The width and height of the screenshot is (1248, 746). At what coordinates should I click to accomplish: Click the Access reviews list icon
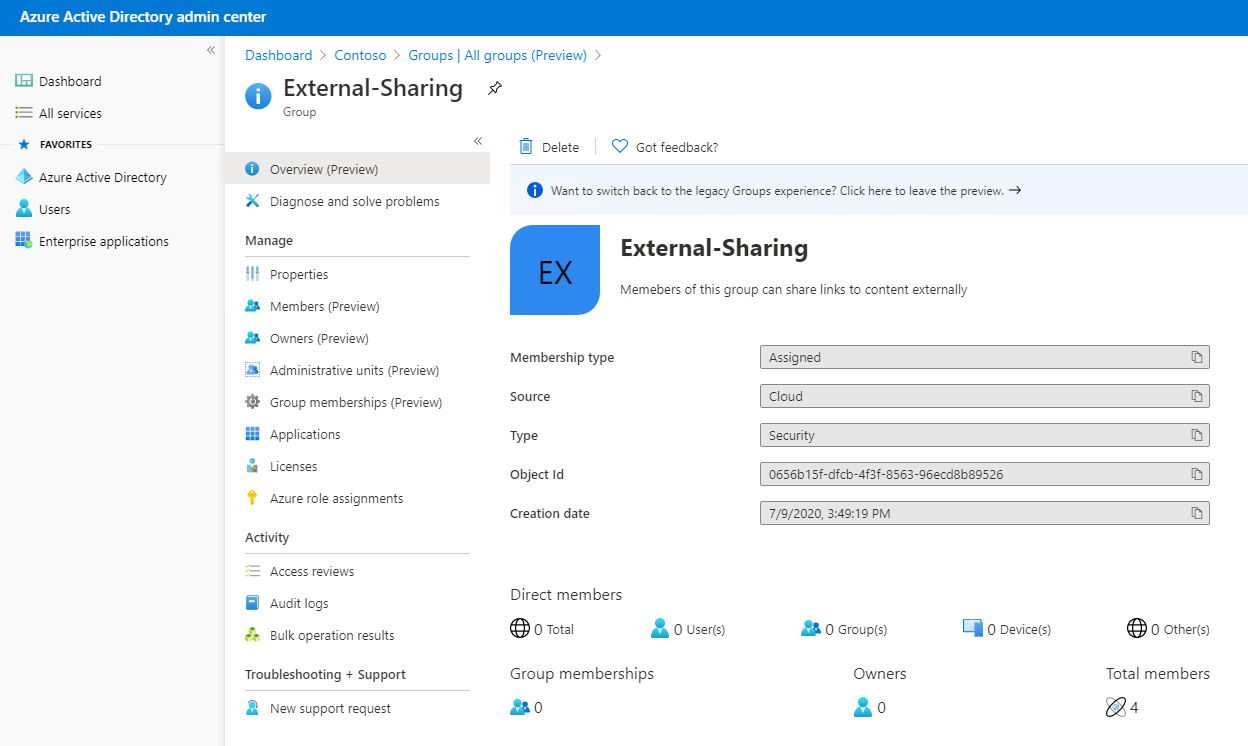[252, 571]
